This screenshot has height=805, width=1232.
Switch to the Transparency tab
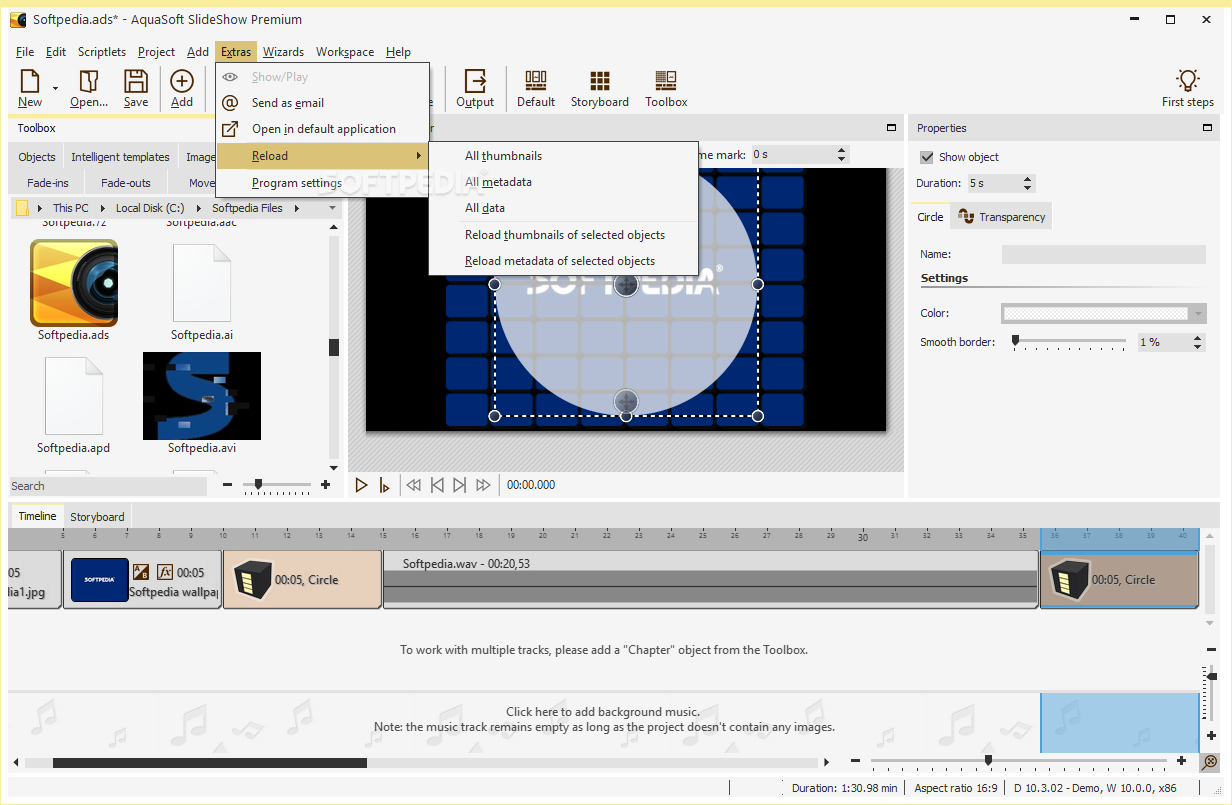[1001, 217]
